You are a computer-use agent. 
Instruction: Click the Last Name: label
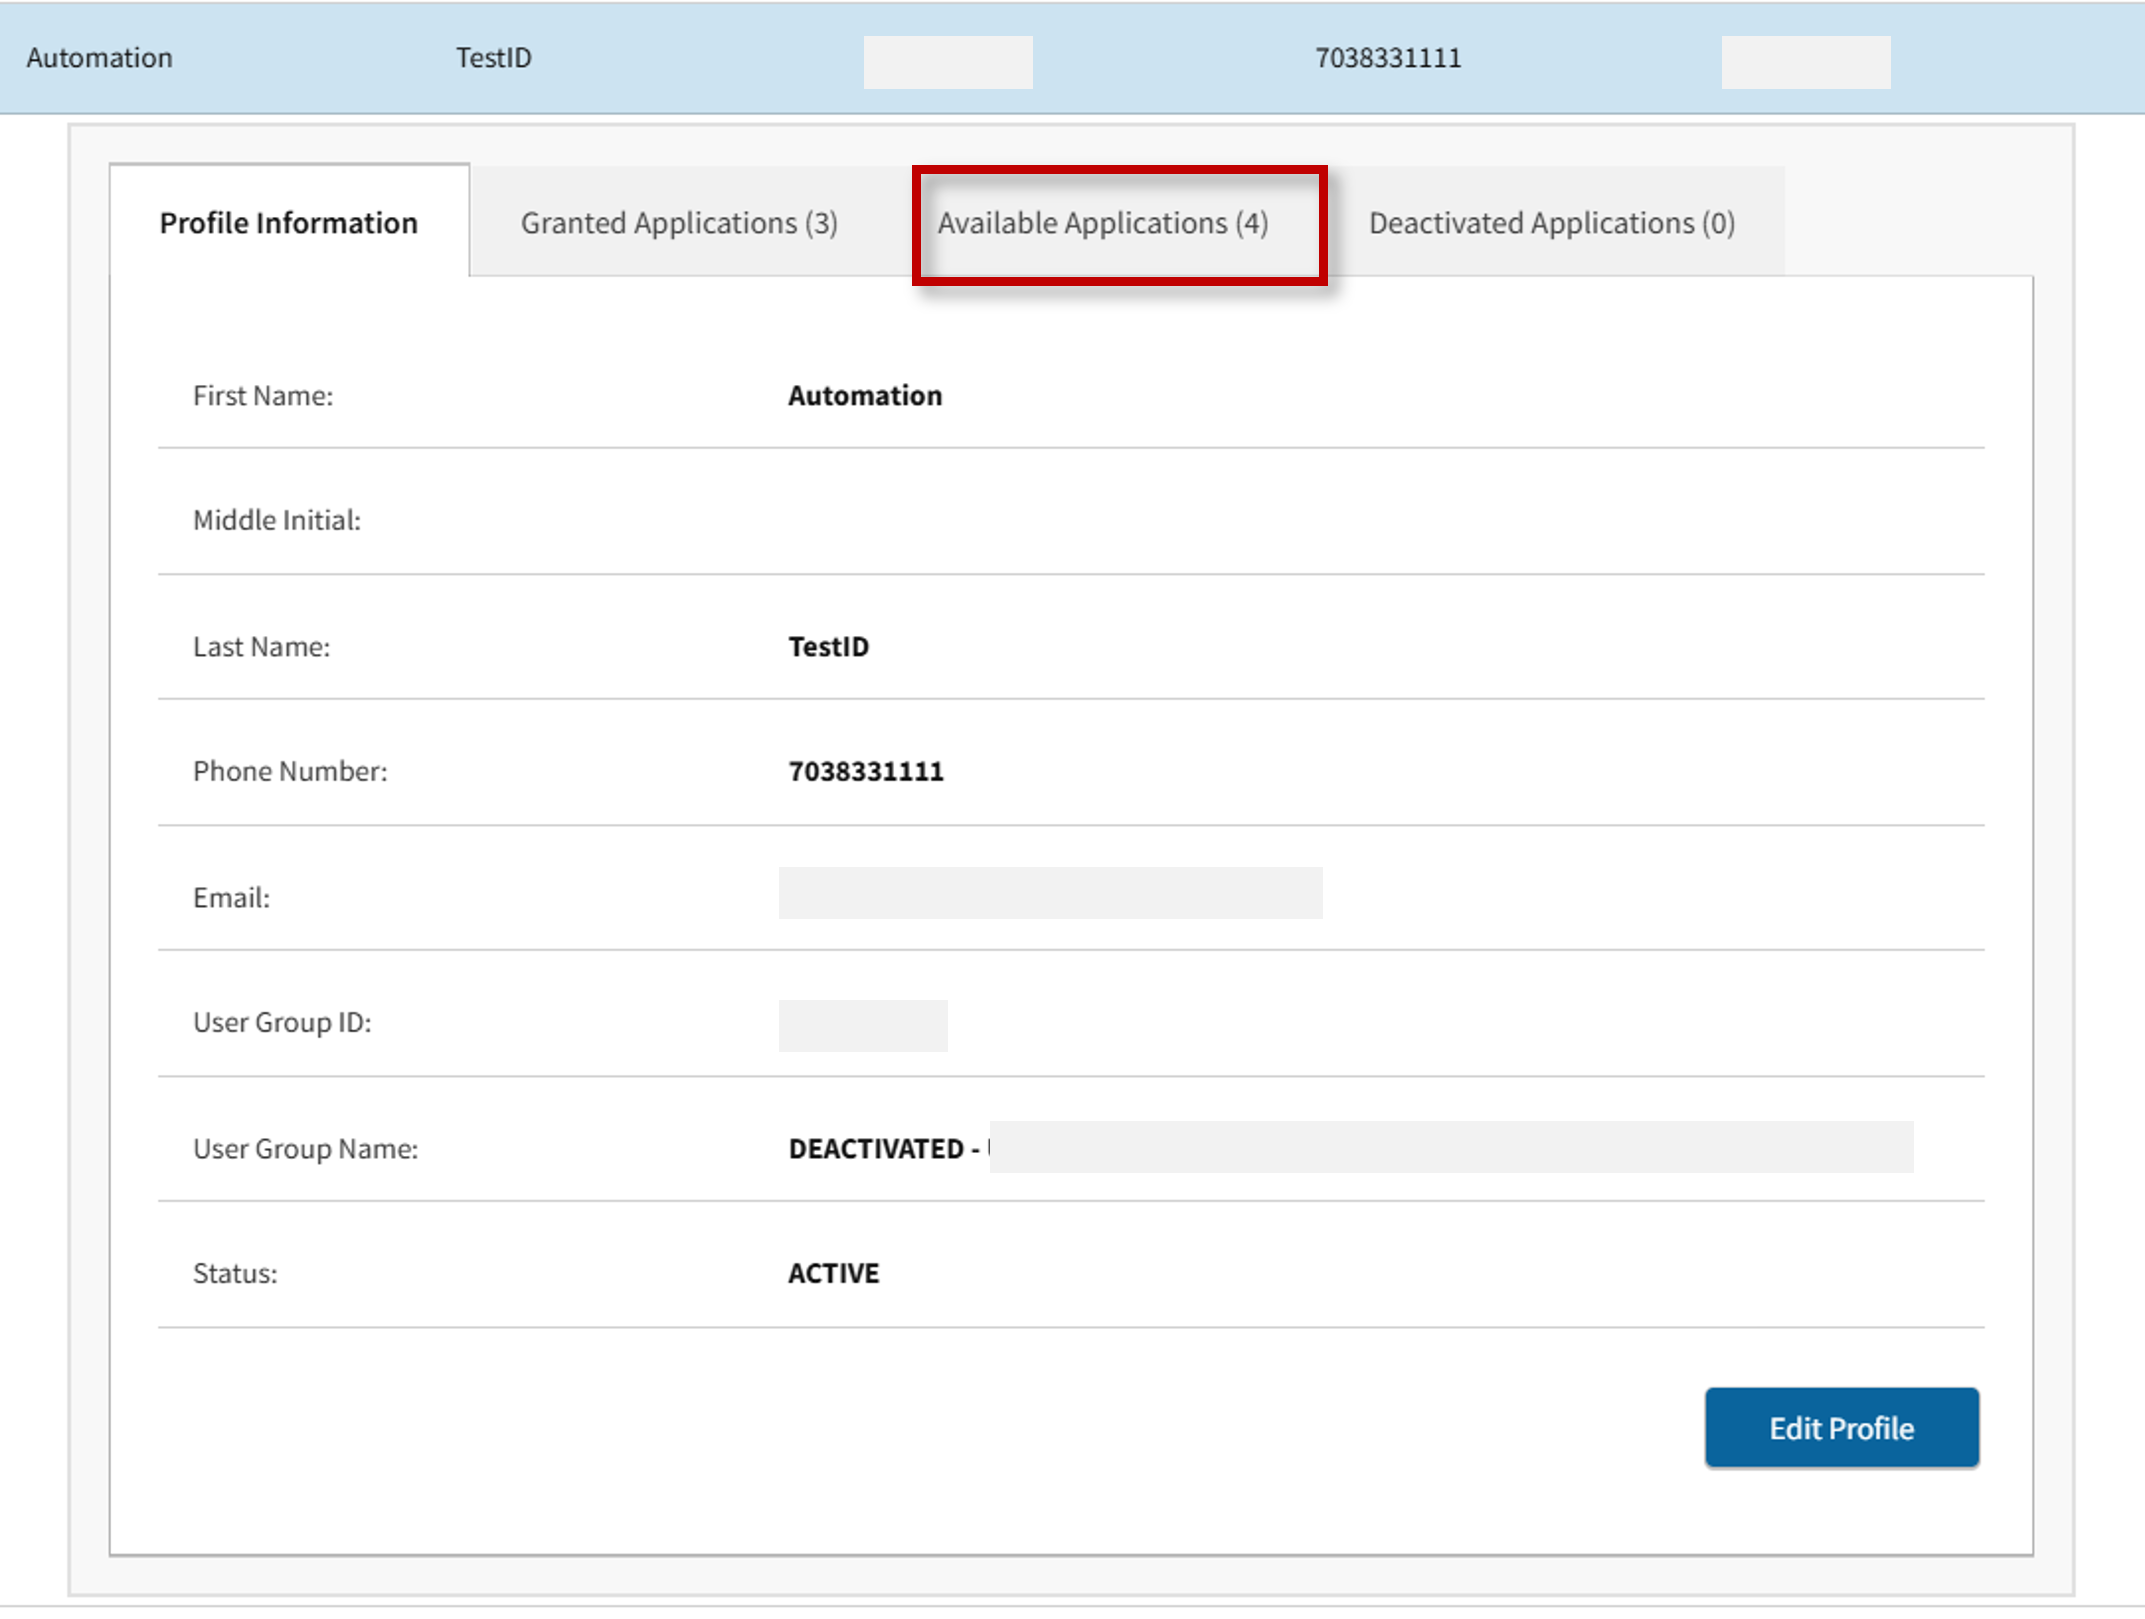coord(261,647)
